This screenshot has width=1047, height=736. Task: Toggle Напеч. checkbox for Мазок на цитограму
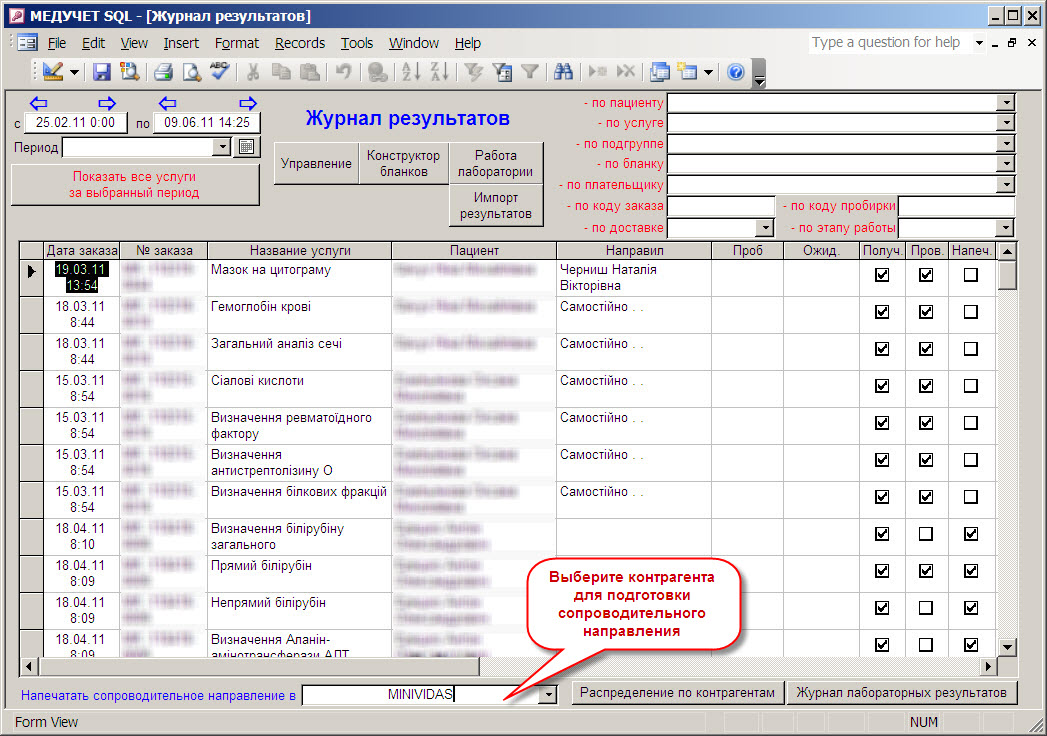pyautogui.click(x=971, y=274)
